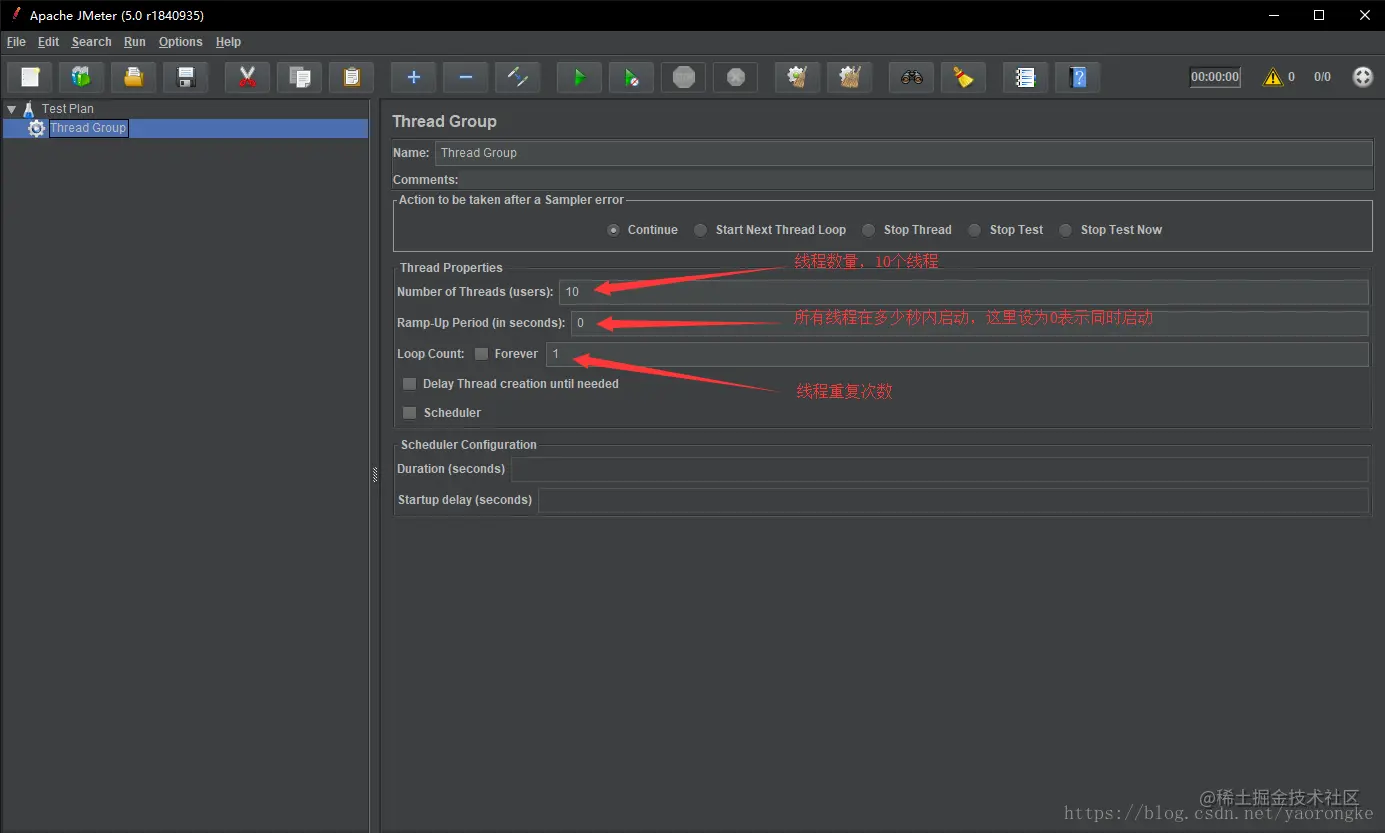
Task: Click the Copy icon in toolbar
Action: click(x=300, y=77)
